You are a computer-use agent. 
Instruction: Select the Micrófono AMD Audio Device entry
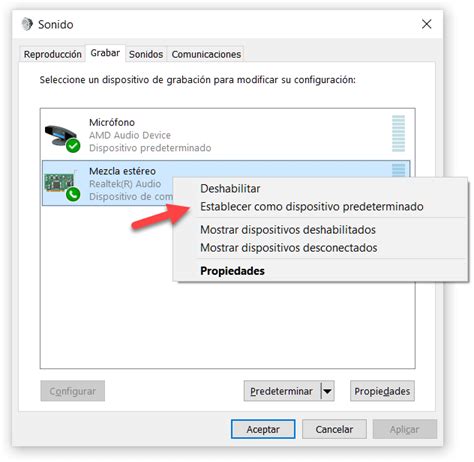point(226,135)
